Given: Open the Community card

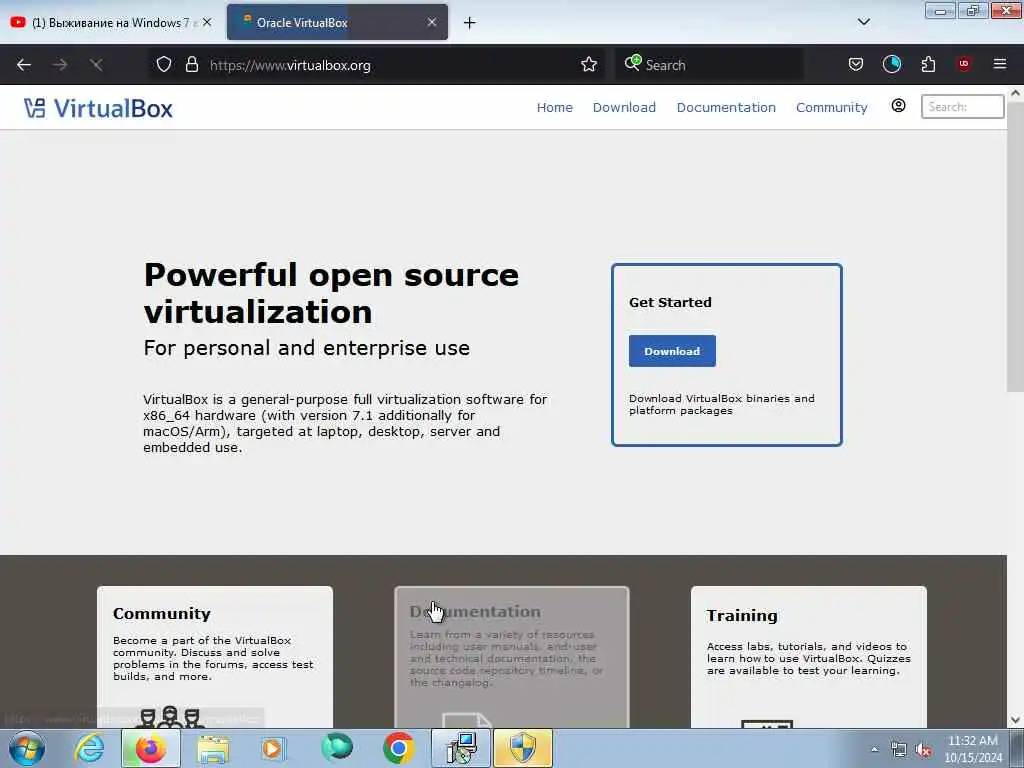Looking at the screenshot, I should 215,657.
